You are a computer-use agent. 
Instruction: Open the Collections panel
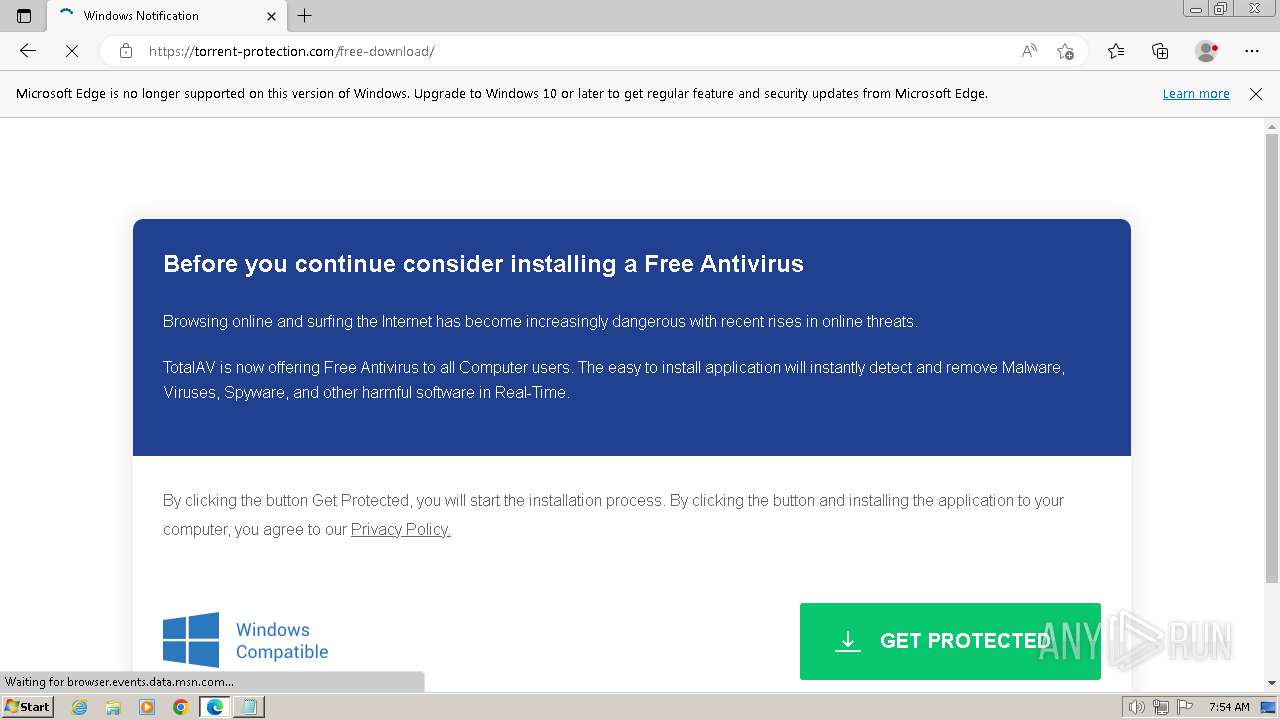click(1160, 51)
